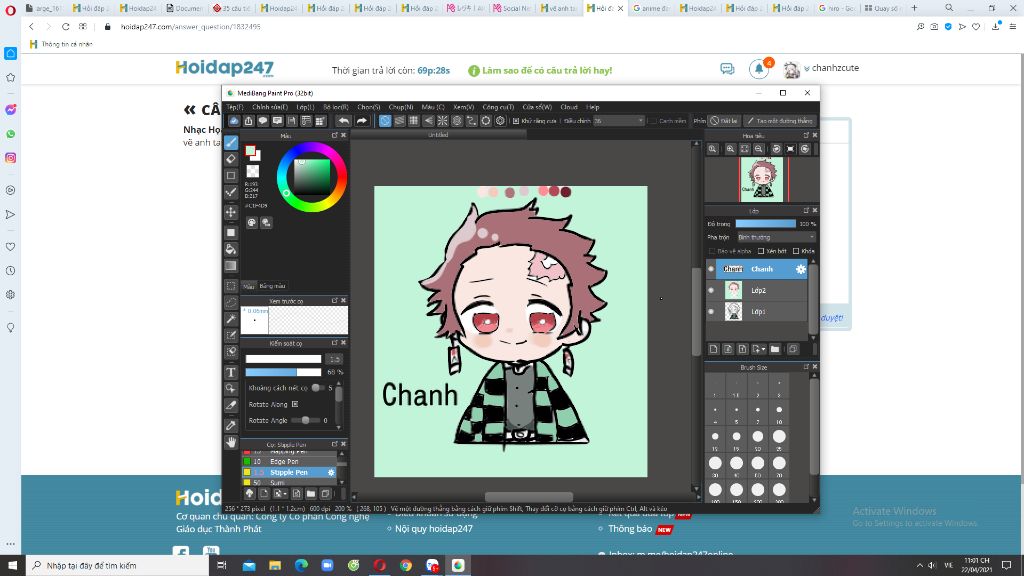The image size is (1024, 576).
Task: Click the Hoidap247 logo on webpage
Action: [x=225, y=68]
